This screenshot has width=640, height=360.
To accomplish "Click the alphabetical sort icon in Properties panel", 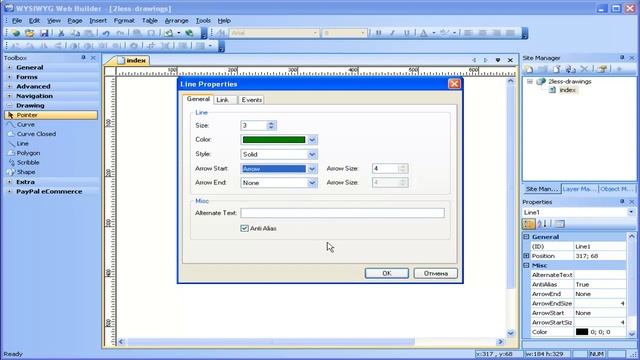I will (542, 224).
